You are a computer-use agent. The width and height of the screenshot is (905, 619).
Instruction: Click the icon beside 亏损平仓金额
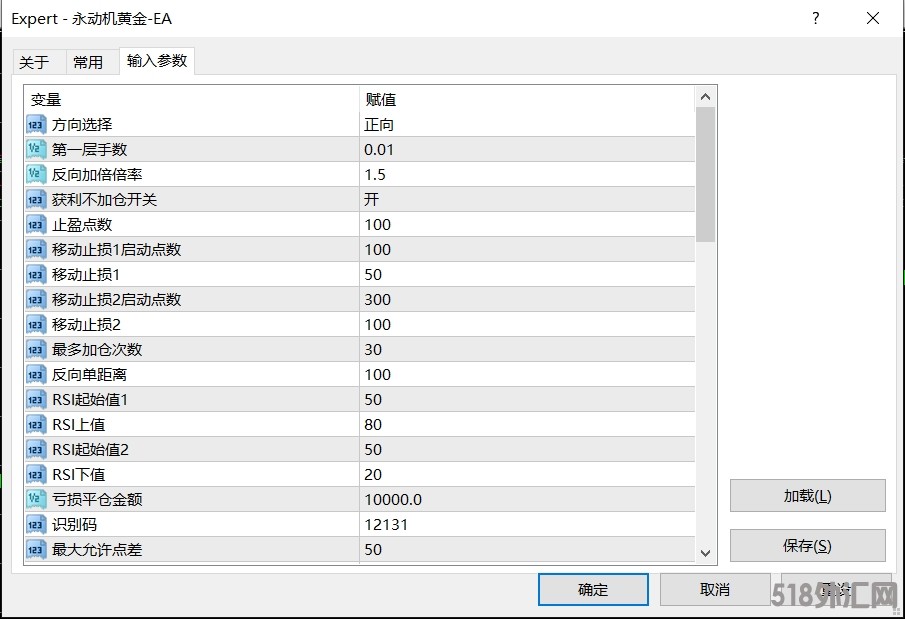coord(36,499)
